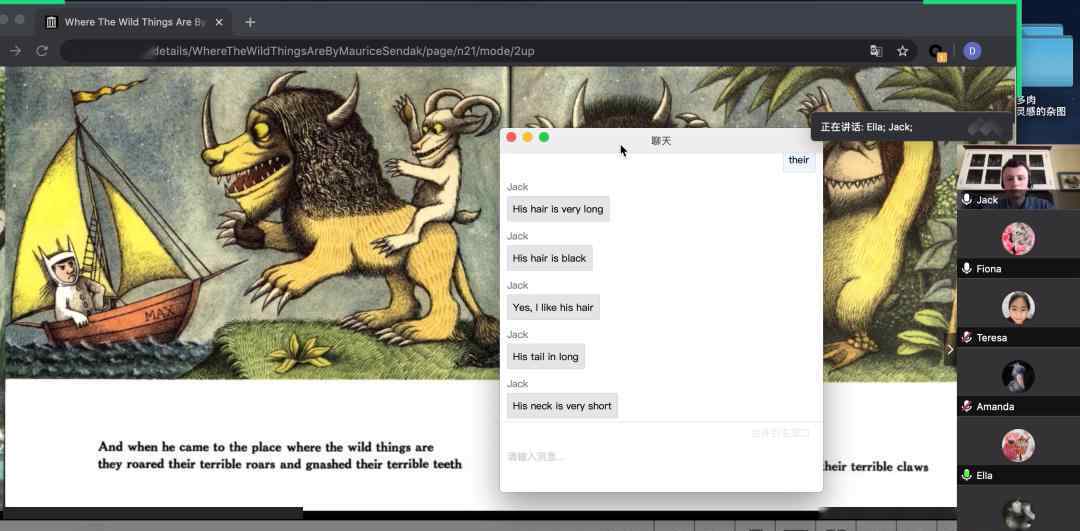This screenshot has height=531, width=1080.
Task: Close the chat window with red button
Action: pos(511,137)
